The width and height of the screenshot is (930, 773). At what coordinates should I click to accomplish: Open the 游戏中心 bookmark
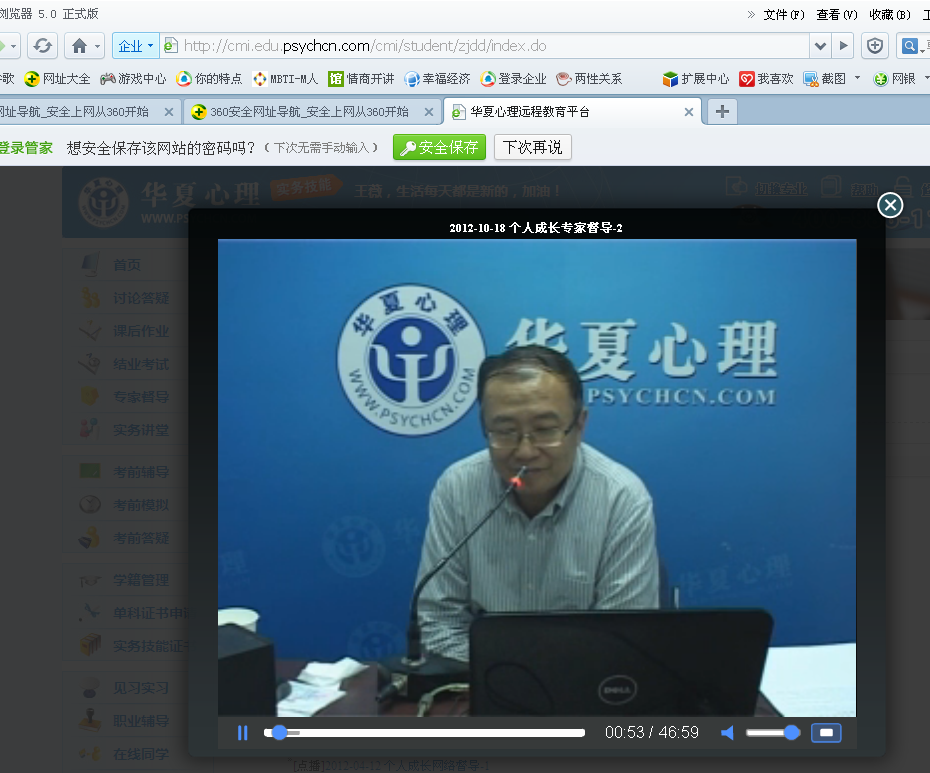point(133,78)
